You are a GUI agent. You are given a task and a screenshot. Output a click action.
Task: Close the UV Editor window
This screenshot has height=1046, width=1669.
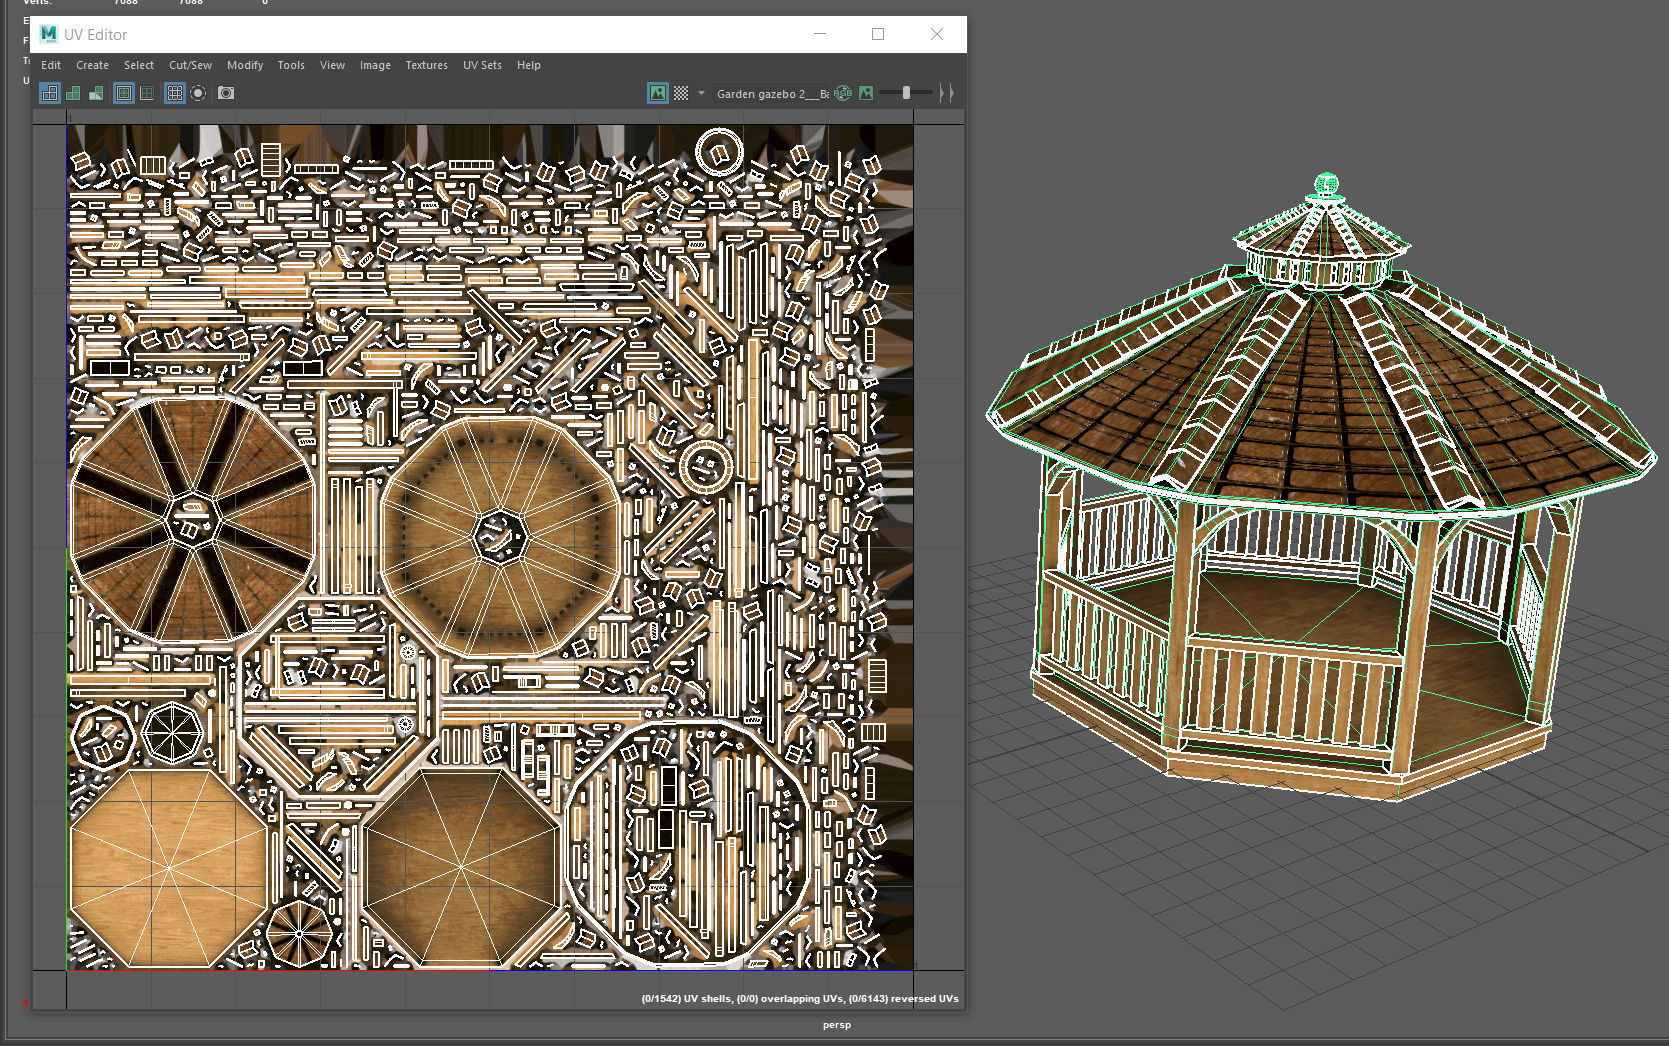coord(937,34)
